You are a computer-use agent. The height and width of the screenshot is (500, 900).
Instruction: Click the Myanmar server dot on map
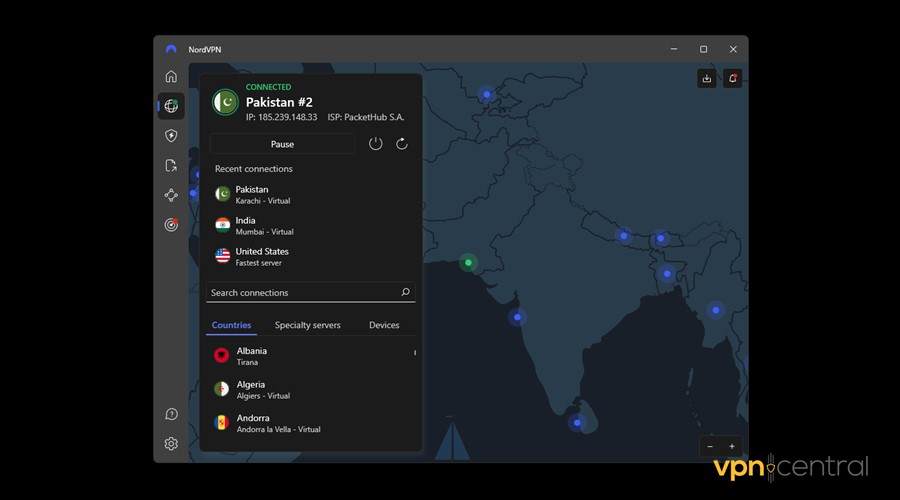tap(715, 310)
